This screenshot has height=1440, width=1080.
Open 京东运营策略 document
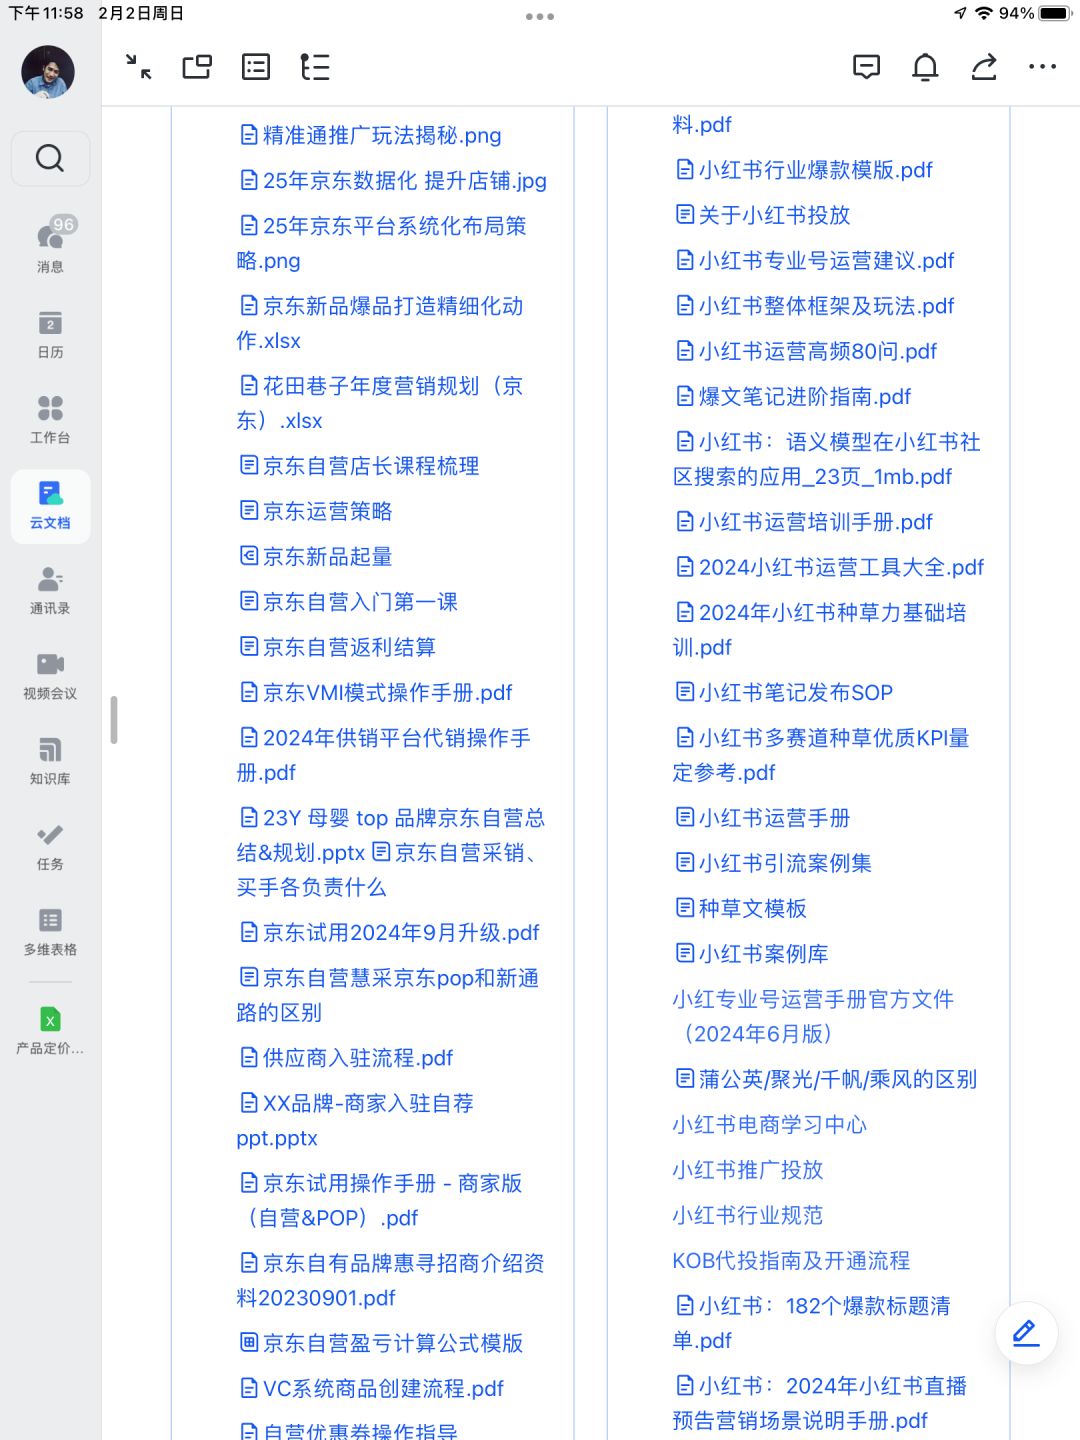point(316,511)
